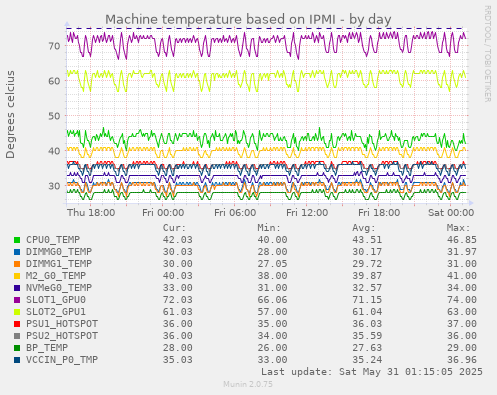Click the VCCIN_P0_TMP legend label
The height and width of the screenshot is (395, 497).
(x=62, y=360)
